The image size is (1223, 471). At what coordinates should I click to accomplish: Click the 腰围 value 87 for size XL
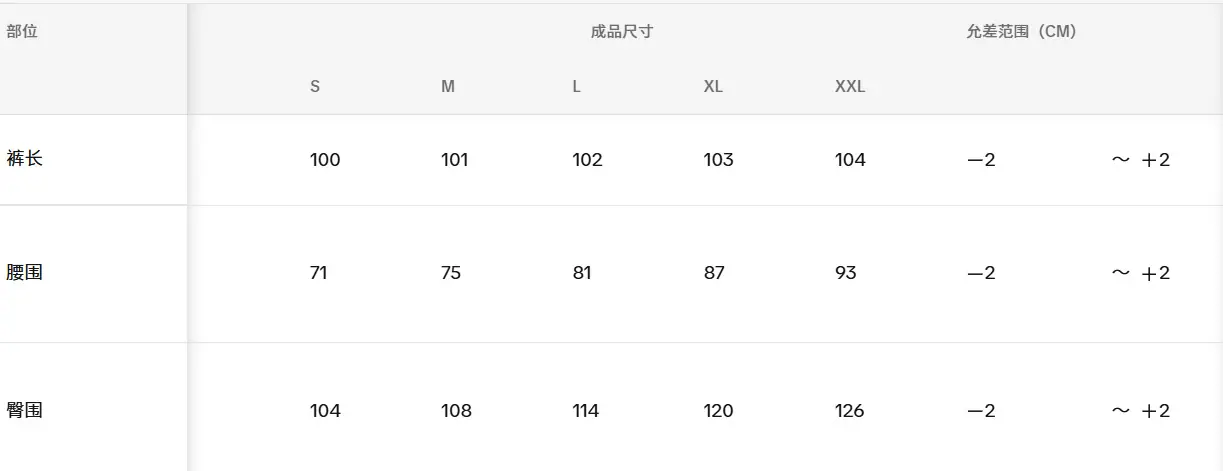714,273
